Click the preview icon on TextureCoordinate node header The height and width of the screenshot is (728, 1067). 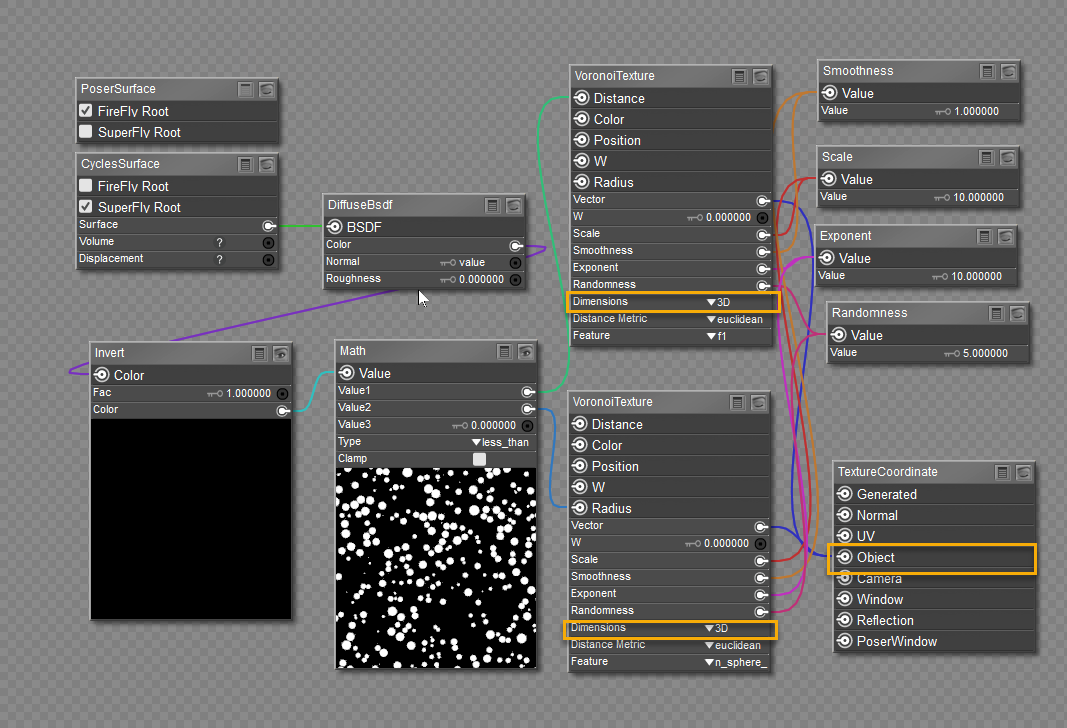[1024, 472]
